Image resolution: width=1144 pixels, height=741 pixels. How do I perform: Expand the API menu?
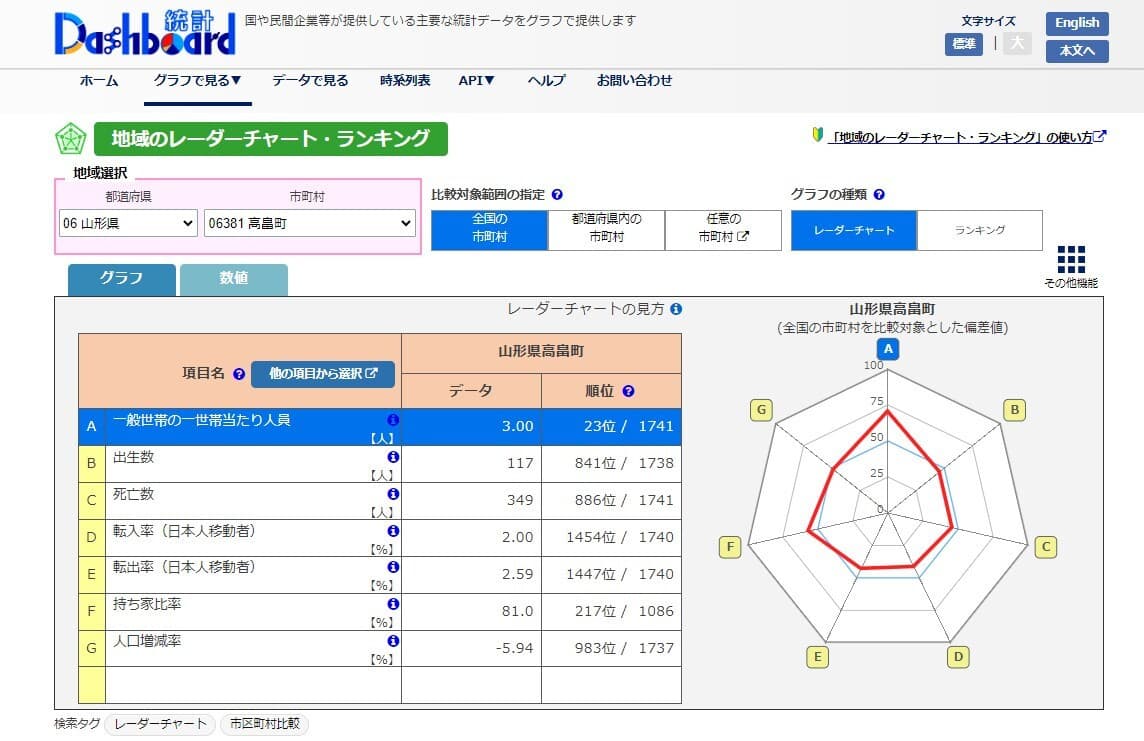coord(476,81)
